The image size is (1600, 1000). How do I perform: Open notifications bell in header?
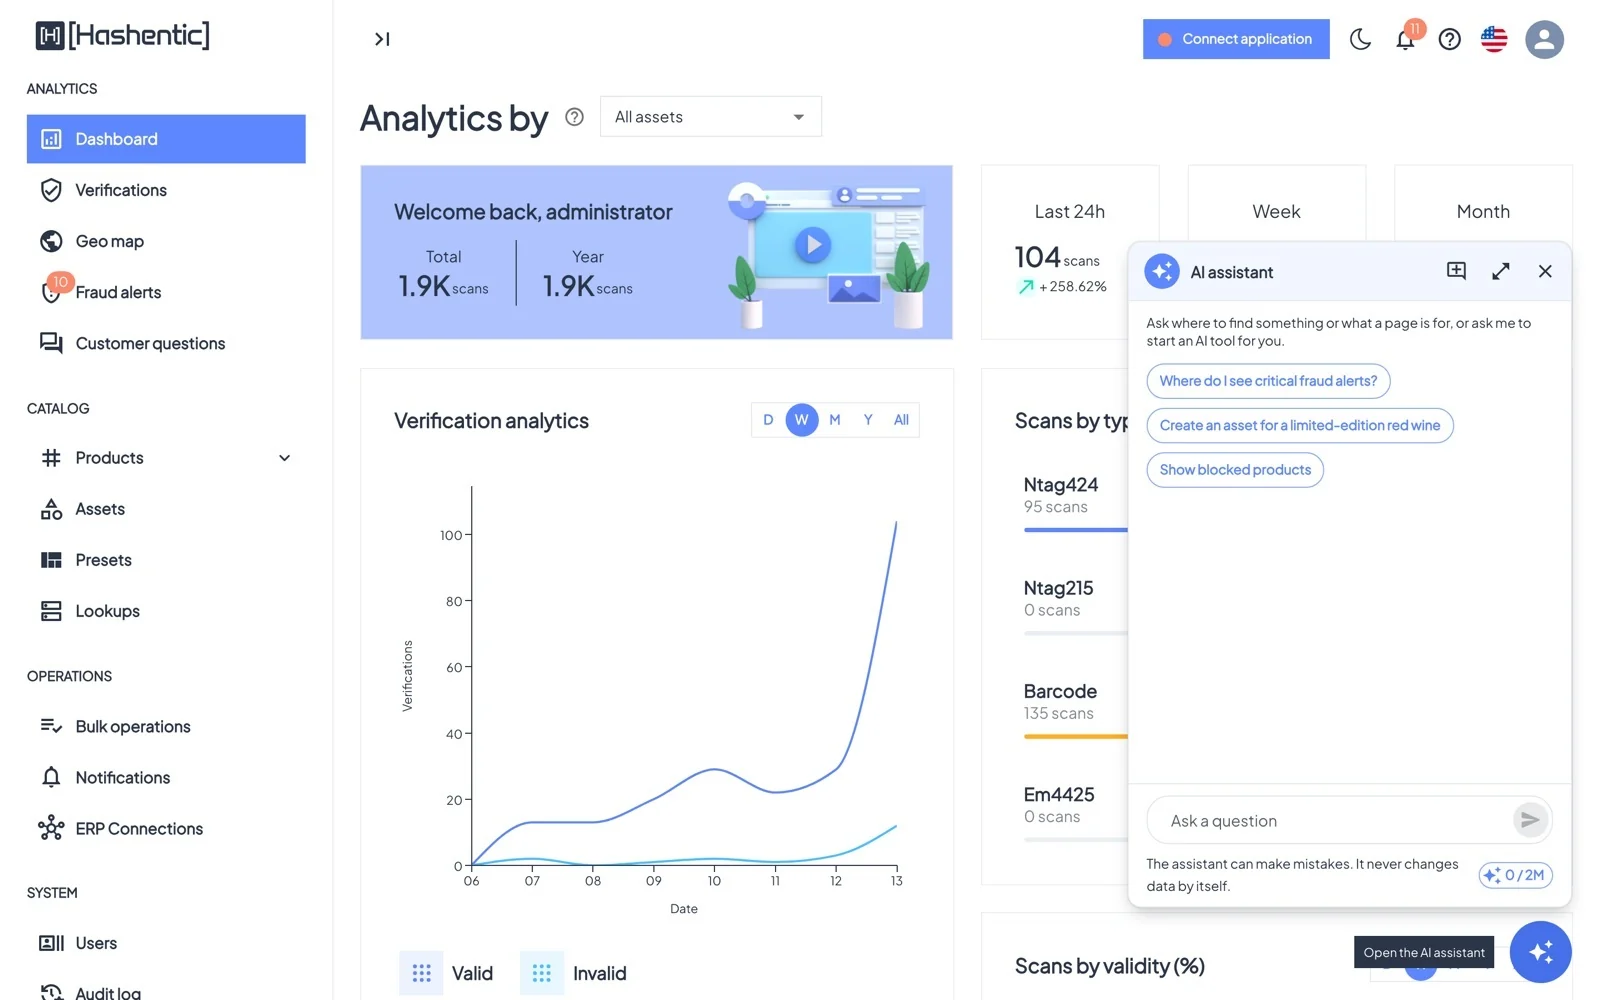point(1405,39)
